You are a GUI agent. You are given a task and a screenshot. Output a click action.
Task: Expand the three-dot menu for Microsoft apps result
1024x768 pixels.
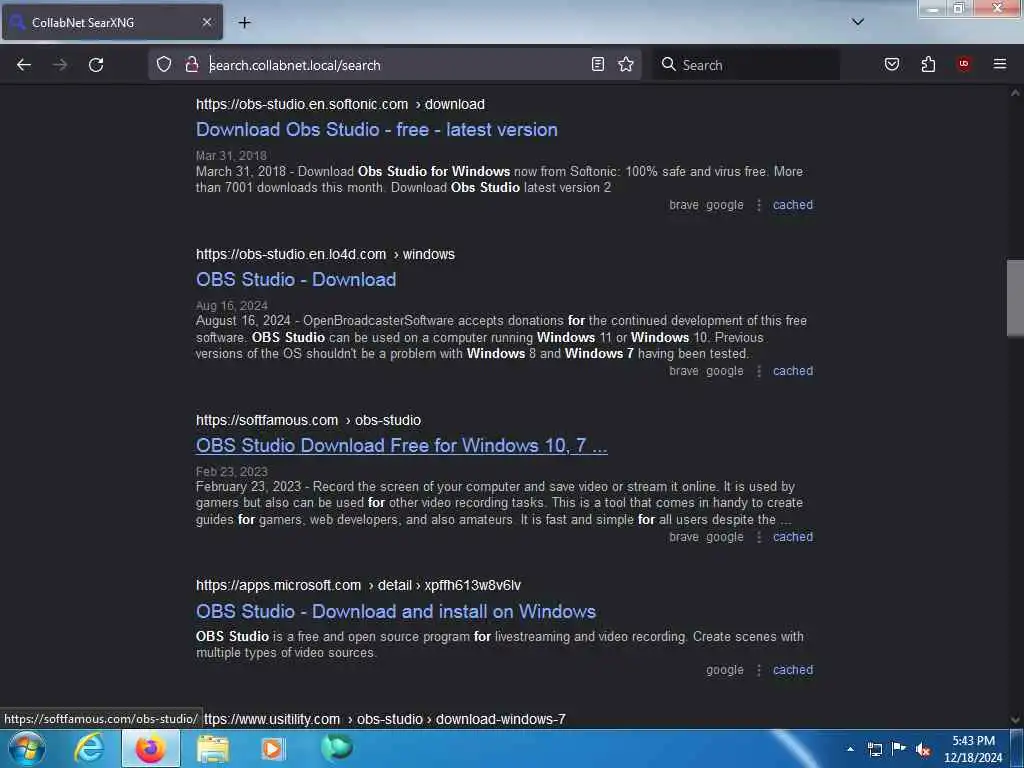759,670
